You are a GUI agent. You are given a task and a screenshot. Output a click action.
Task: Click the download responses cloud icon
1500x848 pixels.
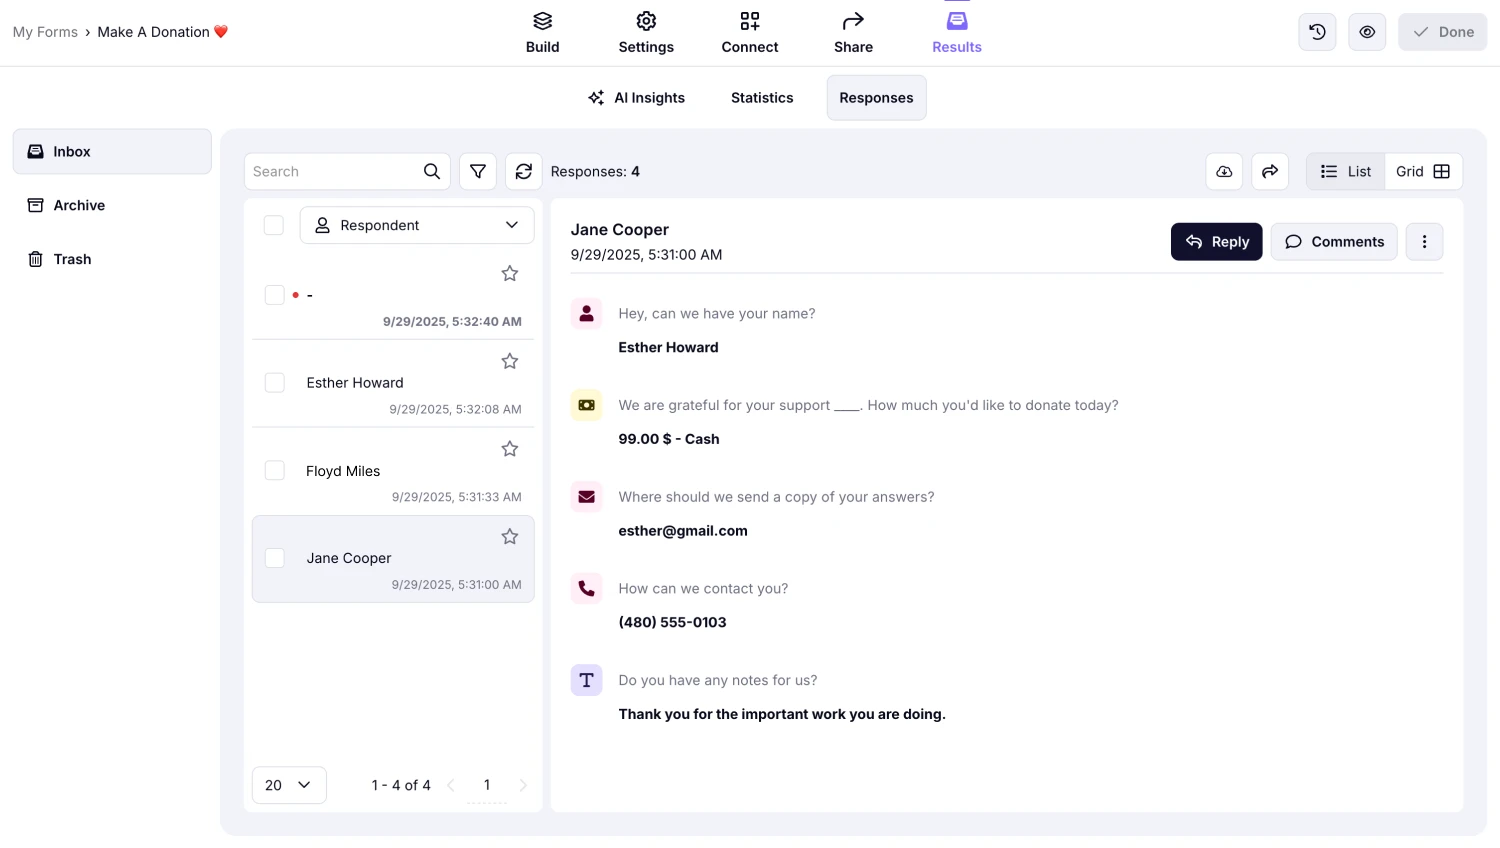[x=1224, y=172]
